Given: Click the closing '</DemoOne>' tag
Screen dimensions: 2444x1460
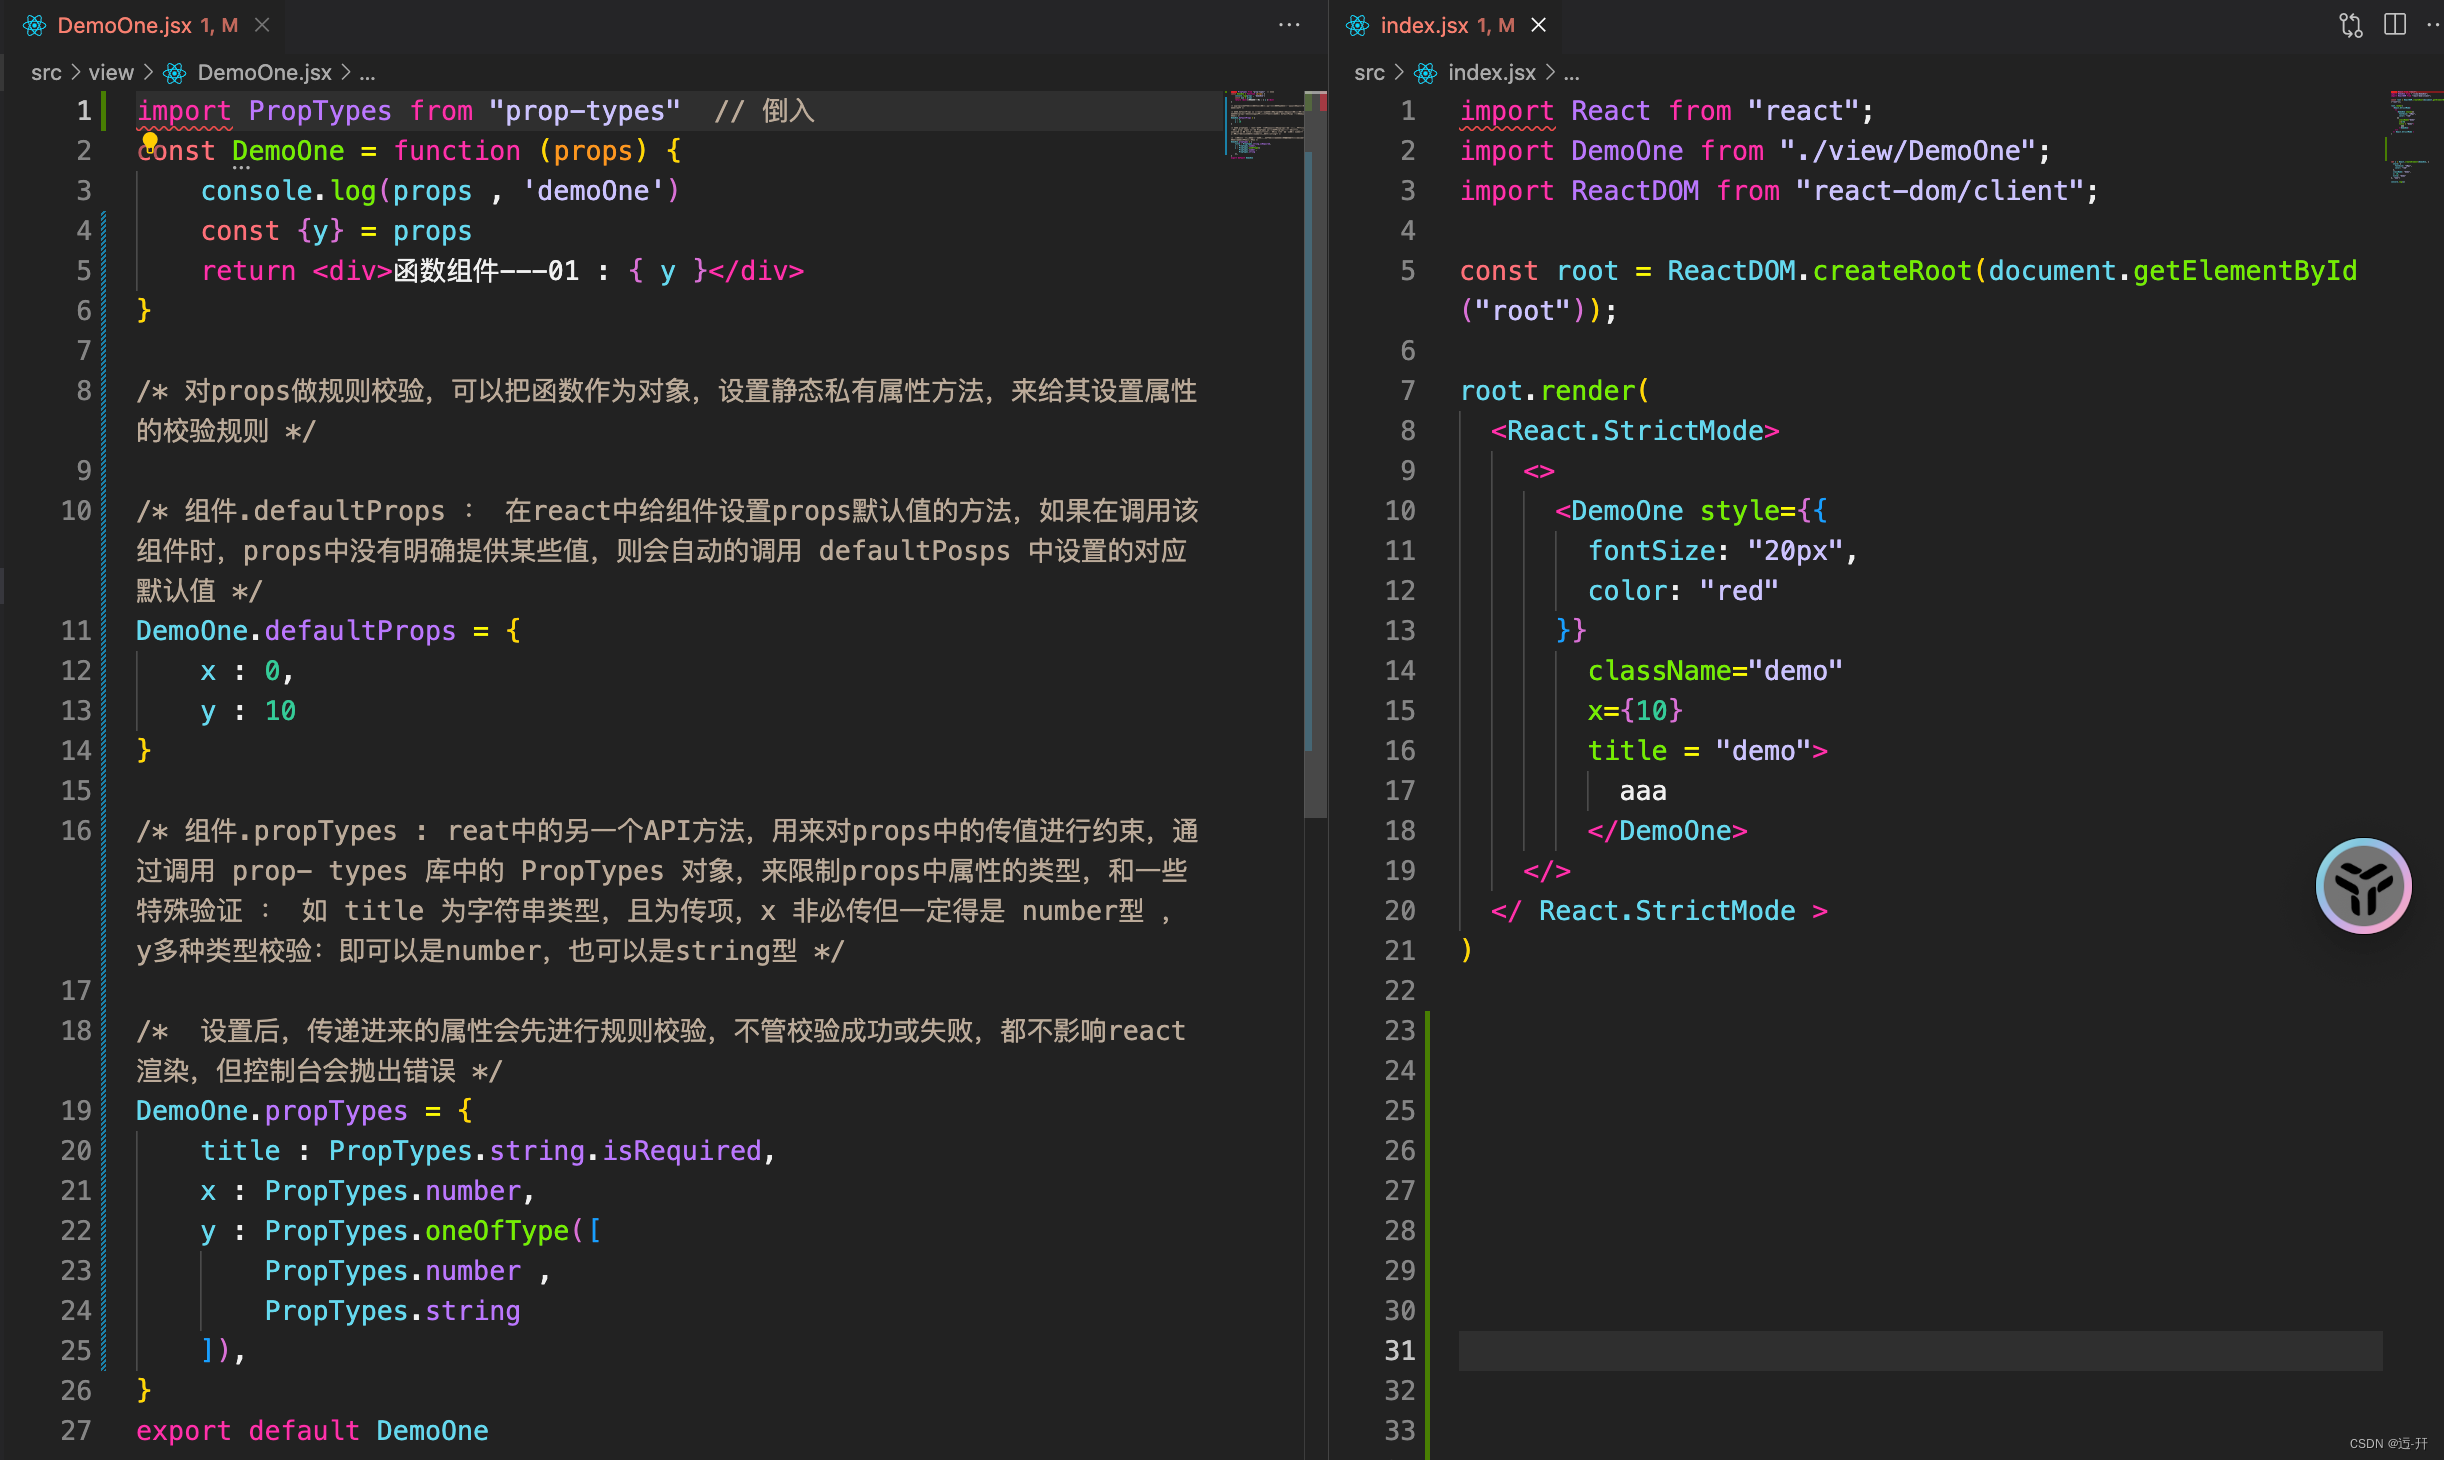Looking at the screenshot, I should (1667, 831).
